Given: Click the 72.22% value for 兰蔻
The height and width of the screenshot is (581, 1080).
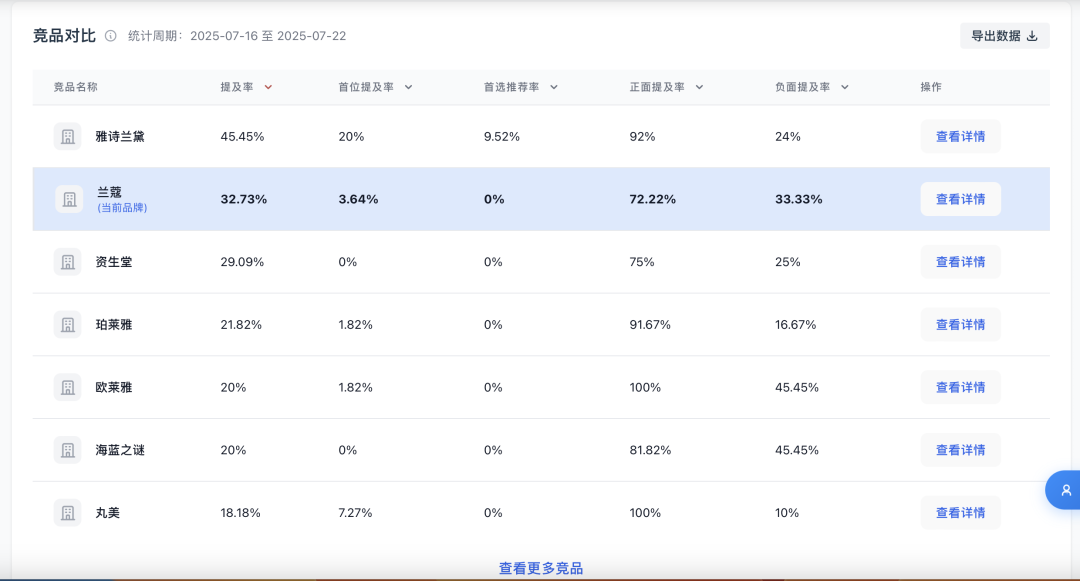Looking at the screenshot, I should pos(652,199).
